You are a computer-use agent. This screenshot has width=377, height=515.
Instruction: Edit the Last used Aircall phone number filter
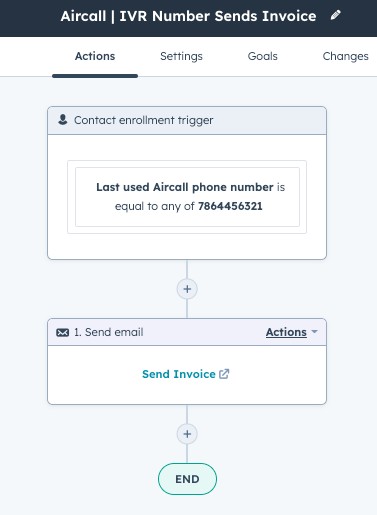pos(187,197)
